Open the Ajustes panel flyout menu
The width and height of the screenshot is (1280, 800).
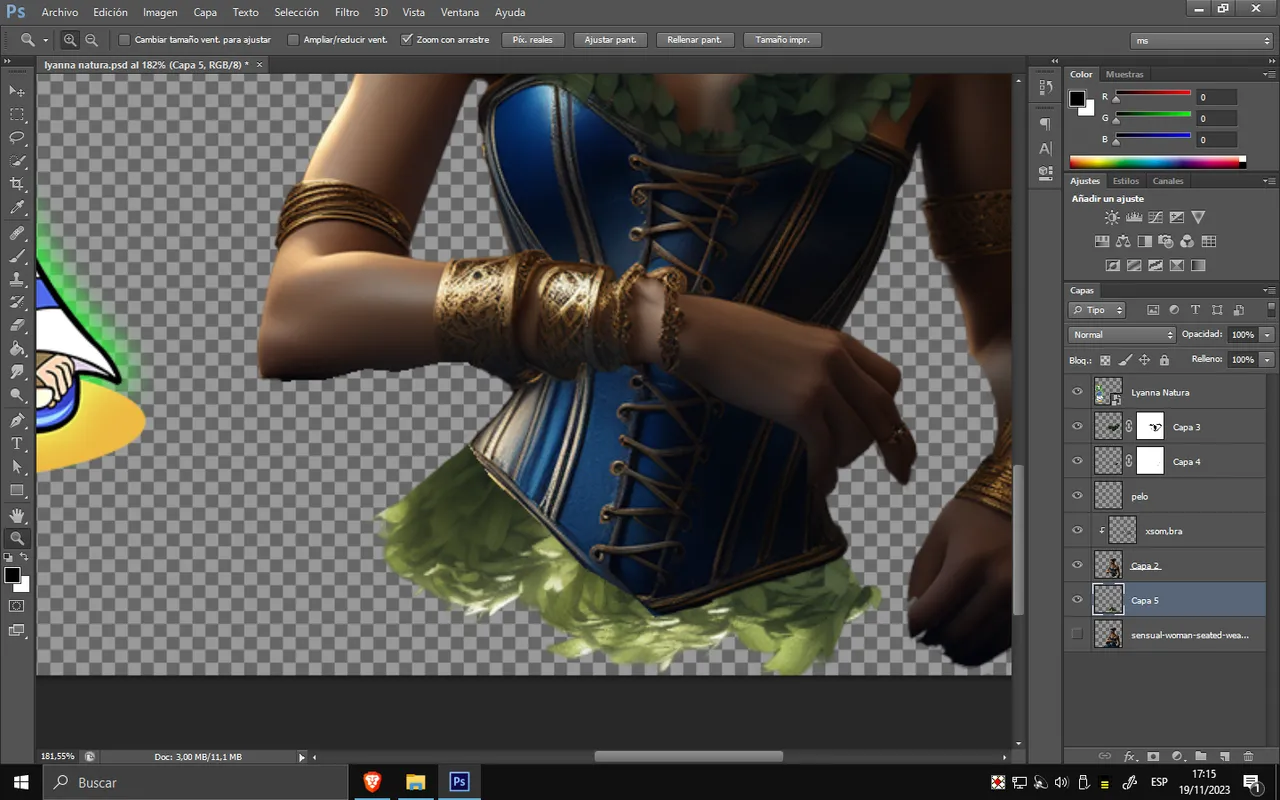[x=1270, y=181]
